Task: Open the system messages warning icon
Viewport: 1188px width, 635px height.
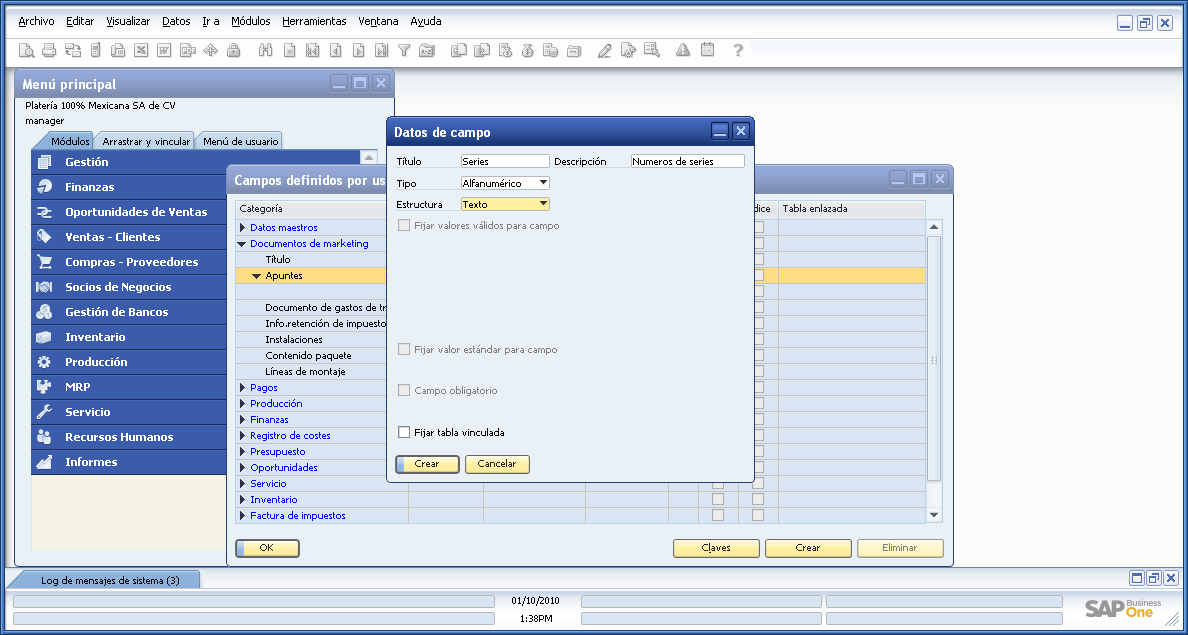Action: 682,49
